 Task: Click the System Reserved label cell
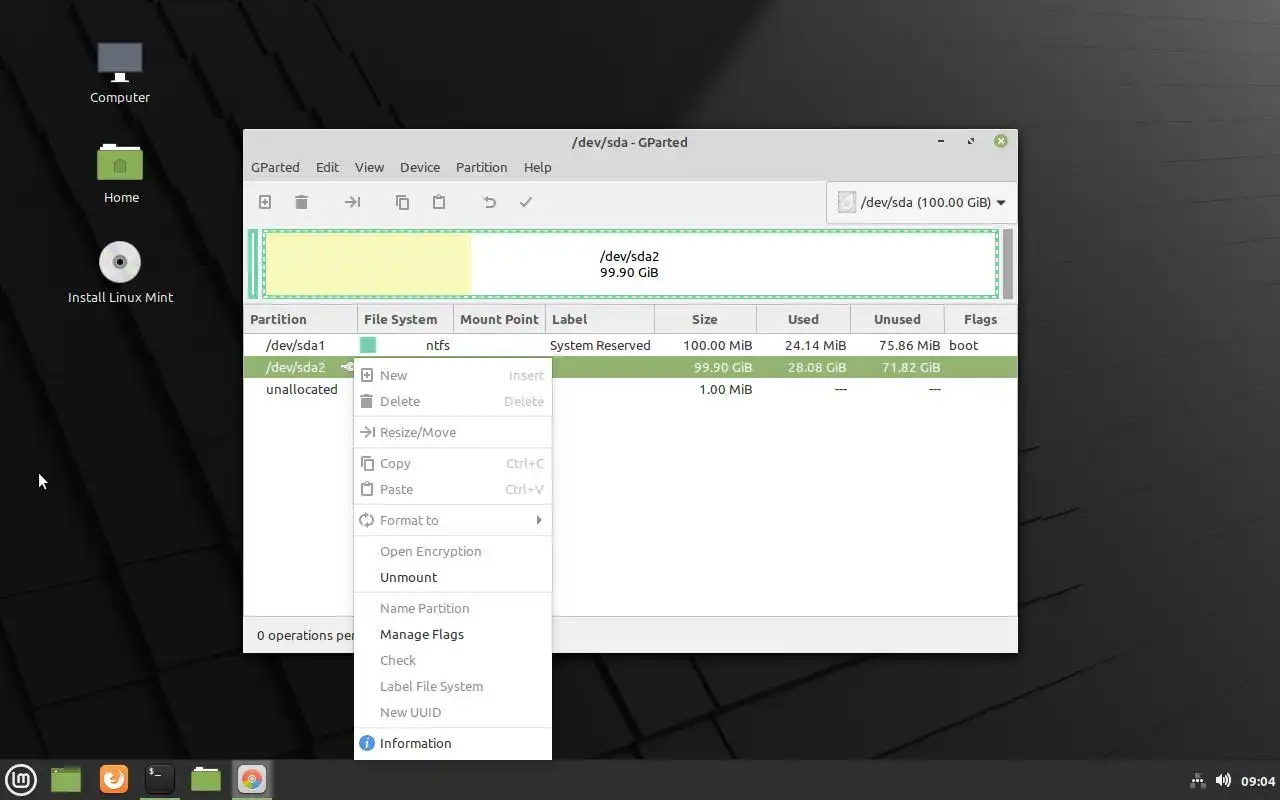click(600, 345)
